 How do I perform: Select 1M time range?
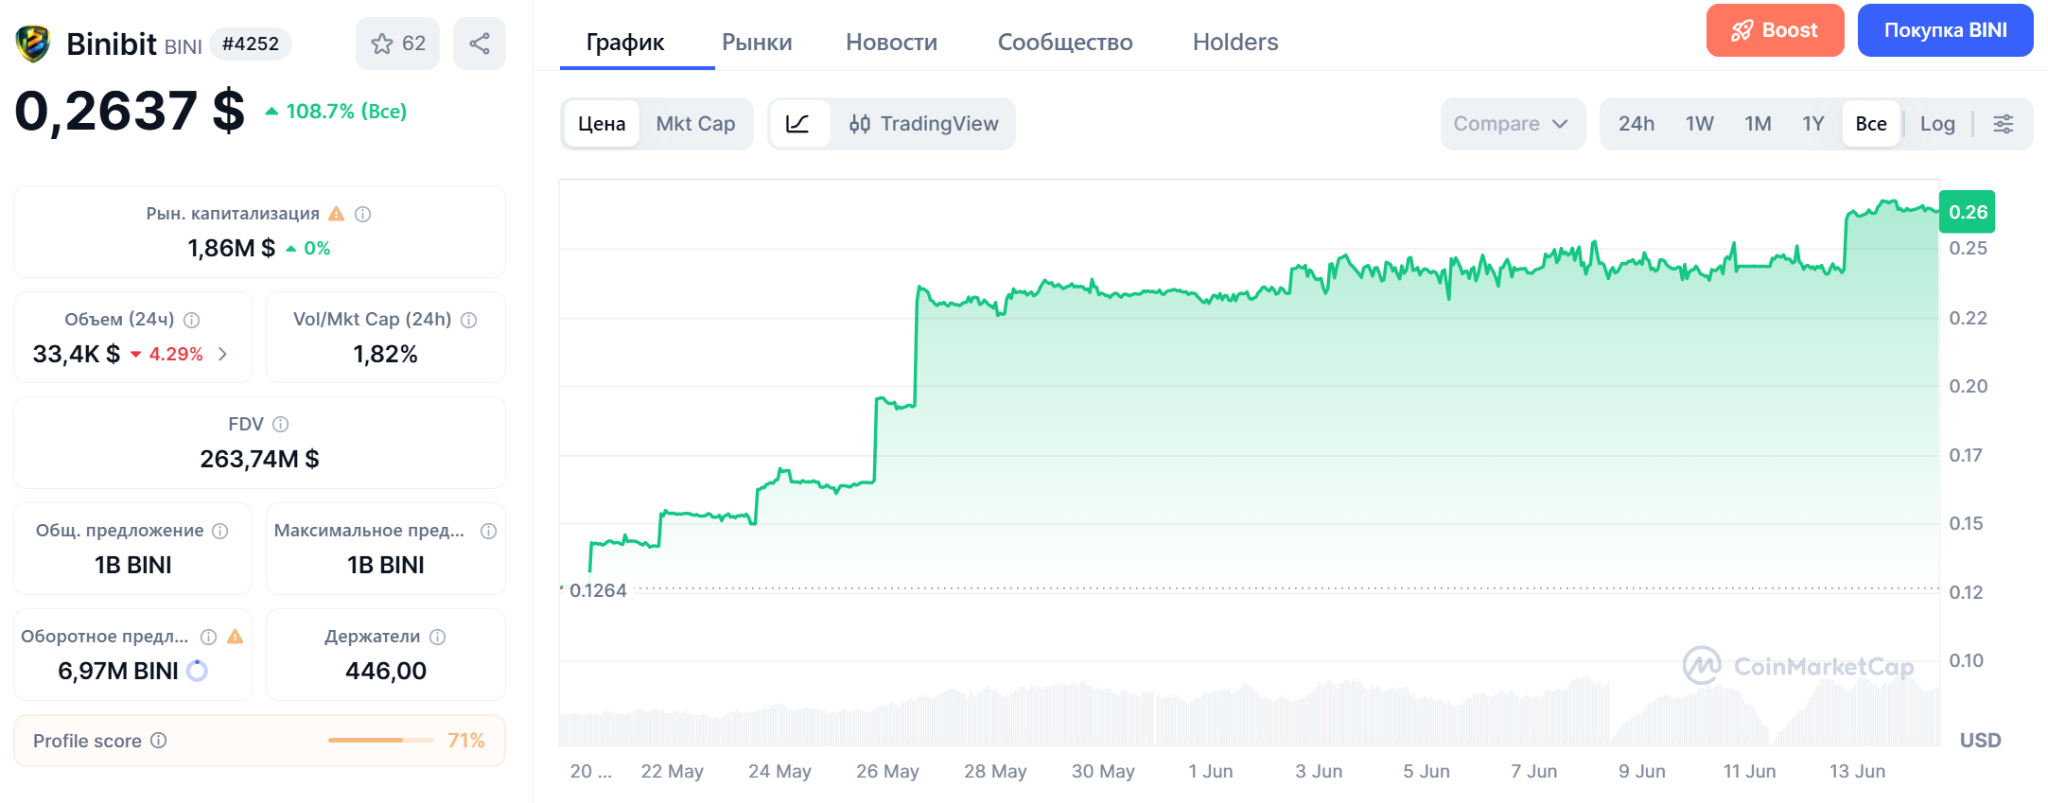[x=1758, y=124]
